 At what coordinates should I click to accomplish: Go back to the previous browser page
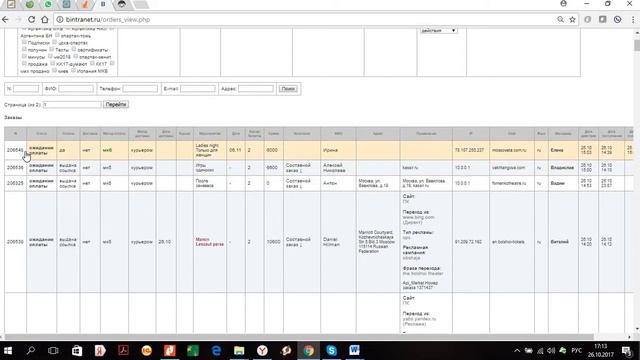[x=5, y=19]
